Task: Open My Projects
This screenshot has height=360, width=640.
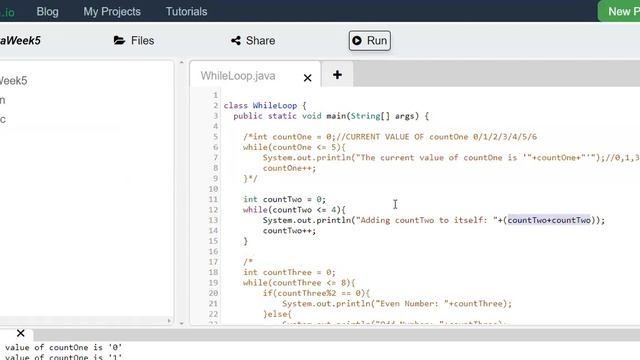Action: [x=112, y=11]
